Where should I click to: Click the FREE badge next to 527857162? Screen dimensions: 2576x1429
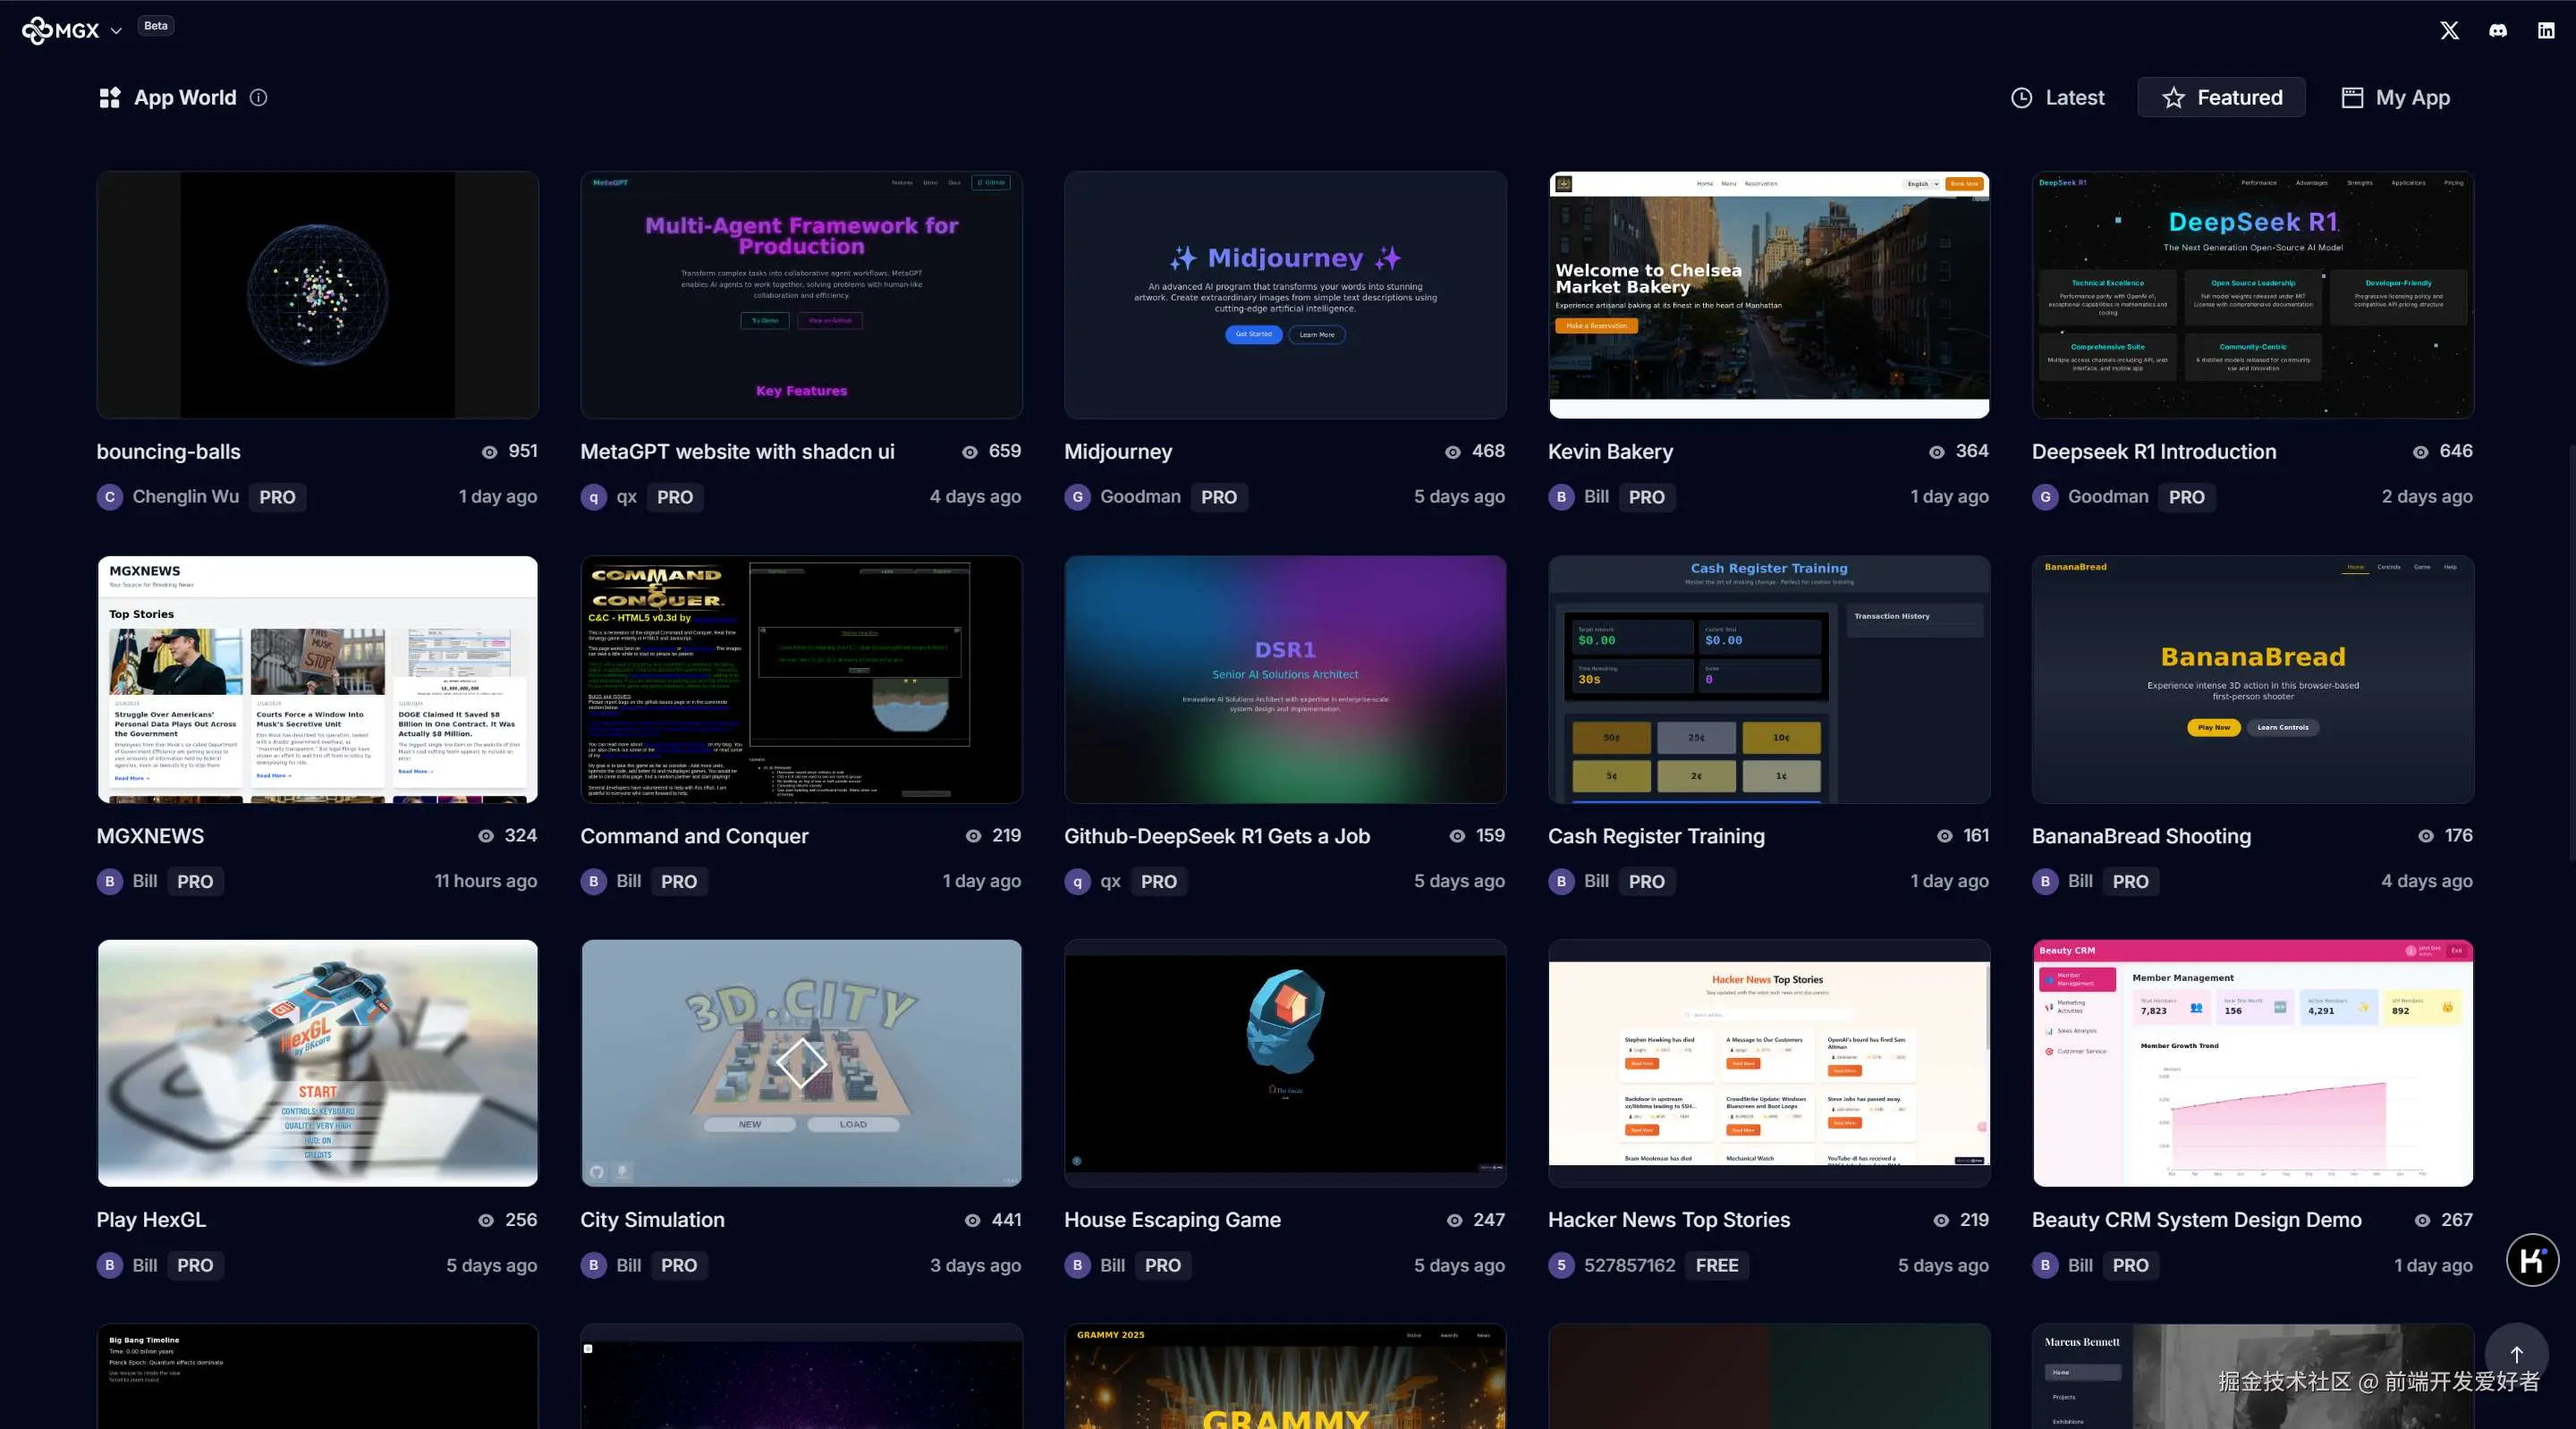click(1716, 1265)
